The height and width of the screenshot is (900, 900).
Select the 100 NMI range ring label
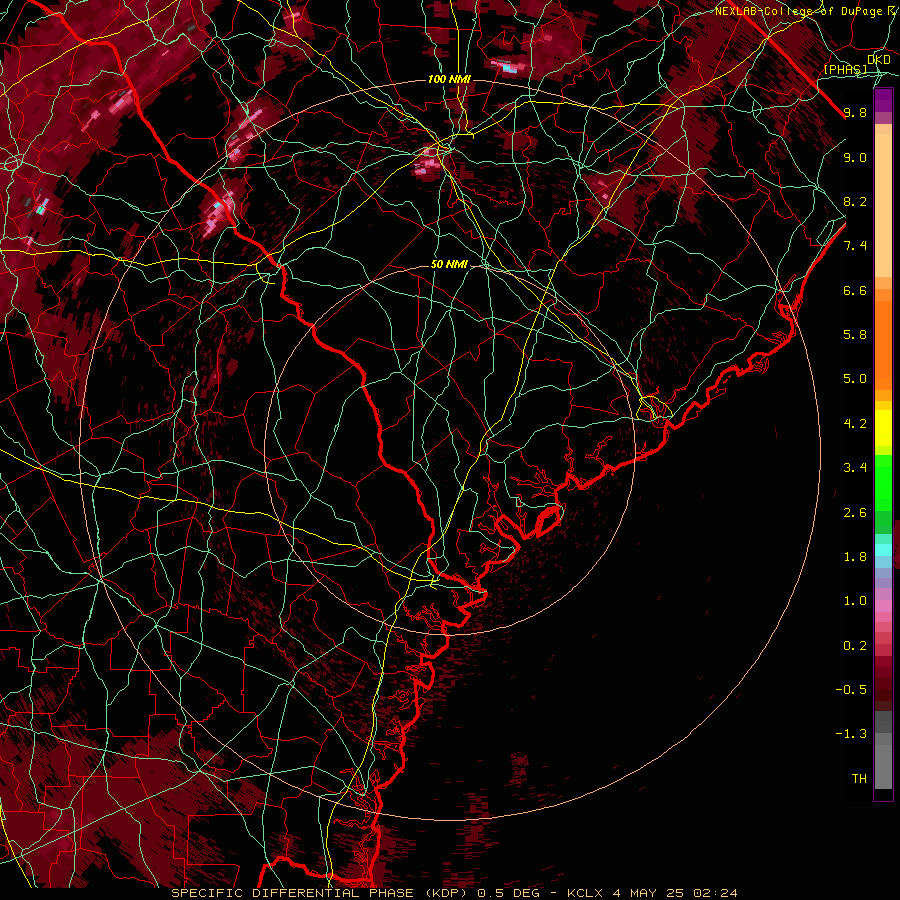449,79
